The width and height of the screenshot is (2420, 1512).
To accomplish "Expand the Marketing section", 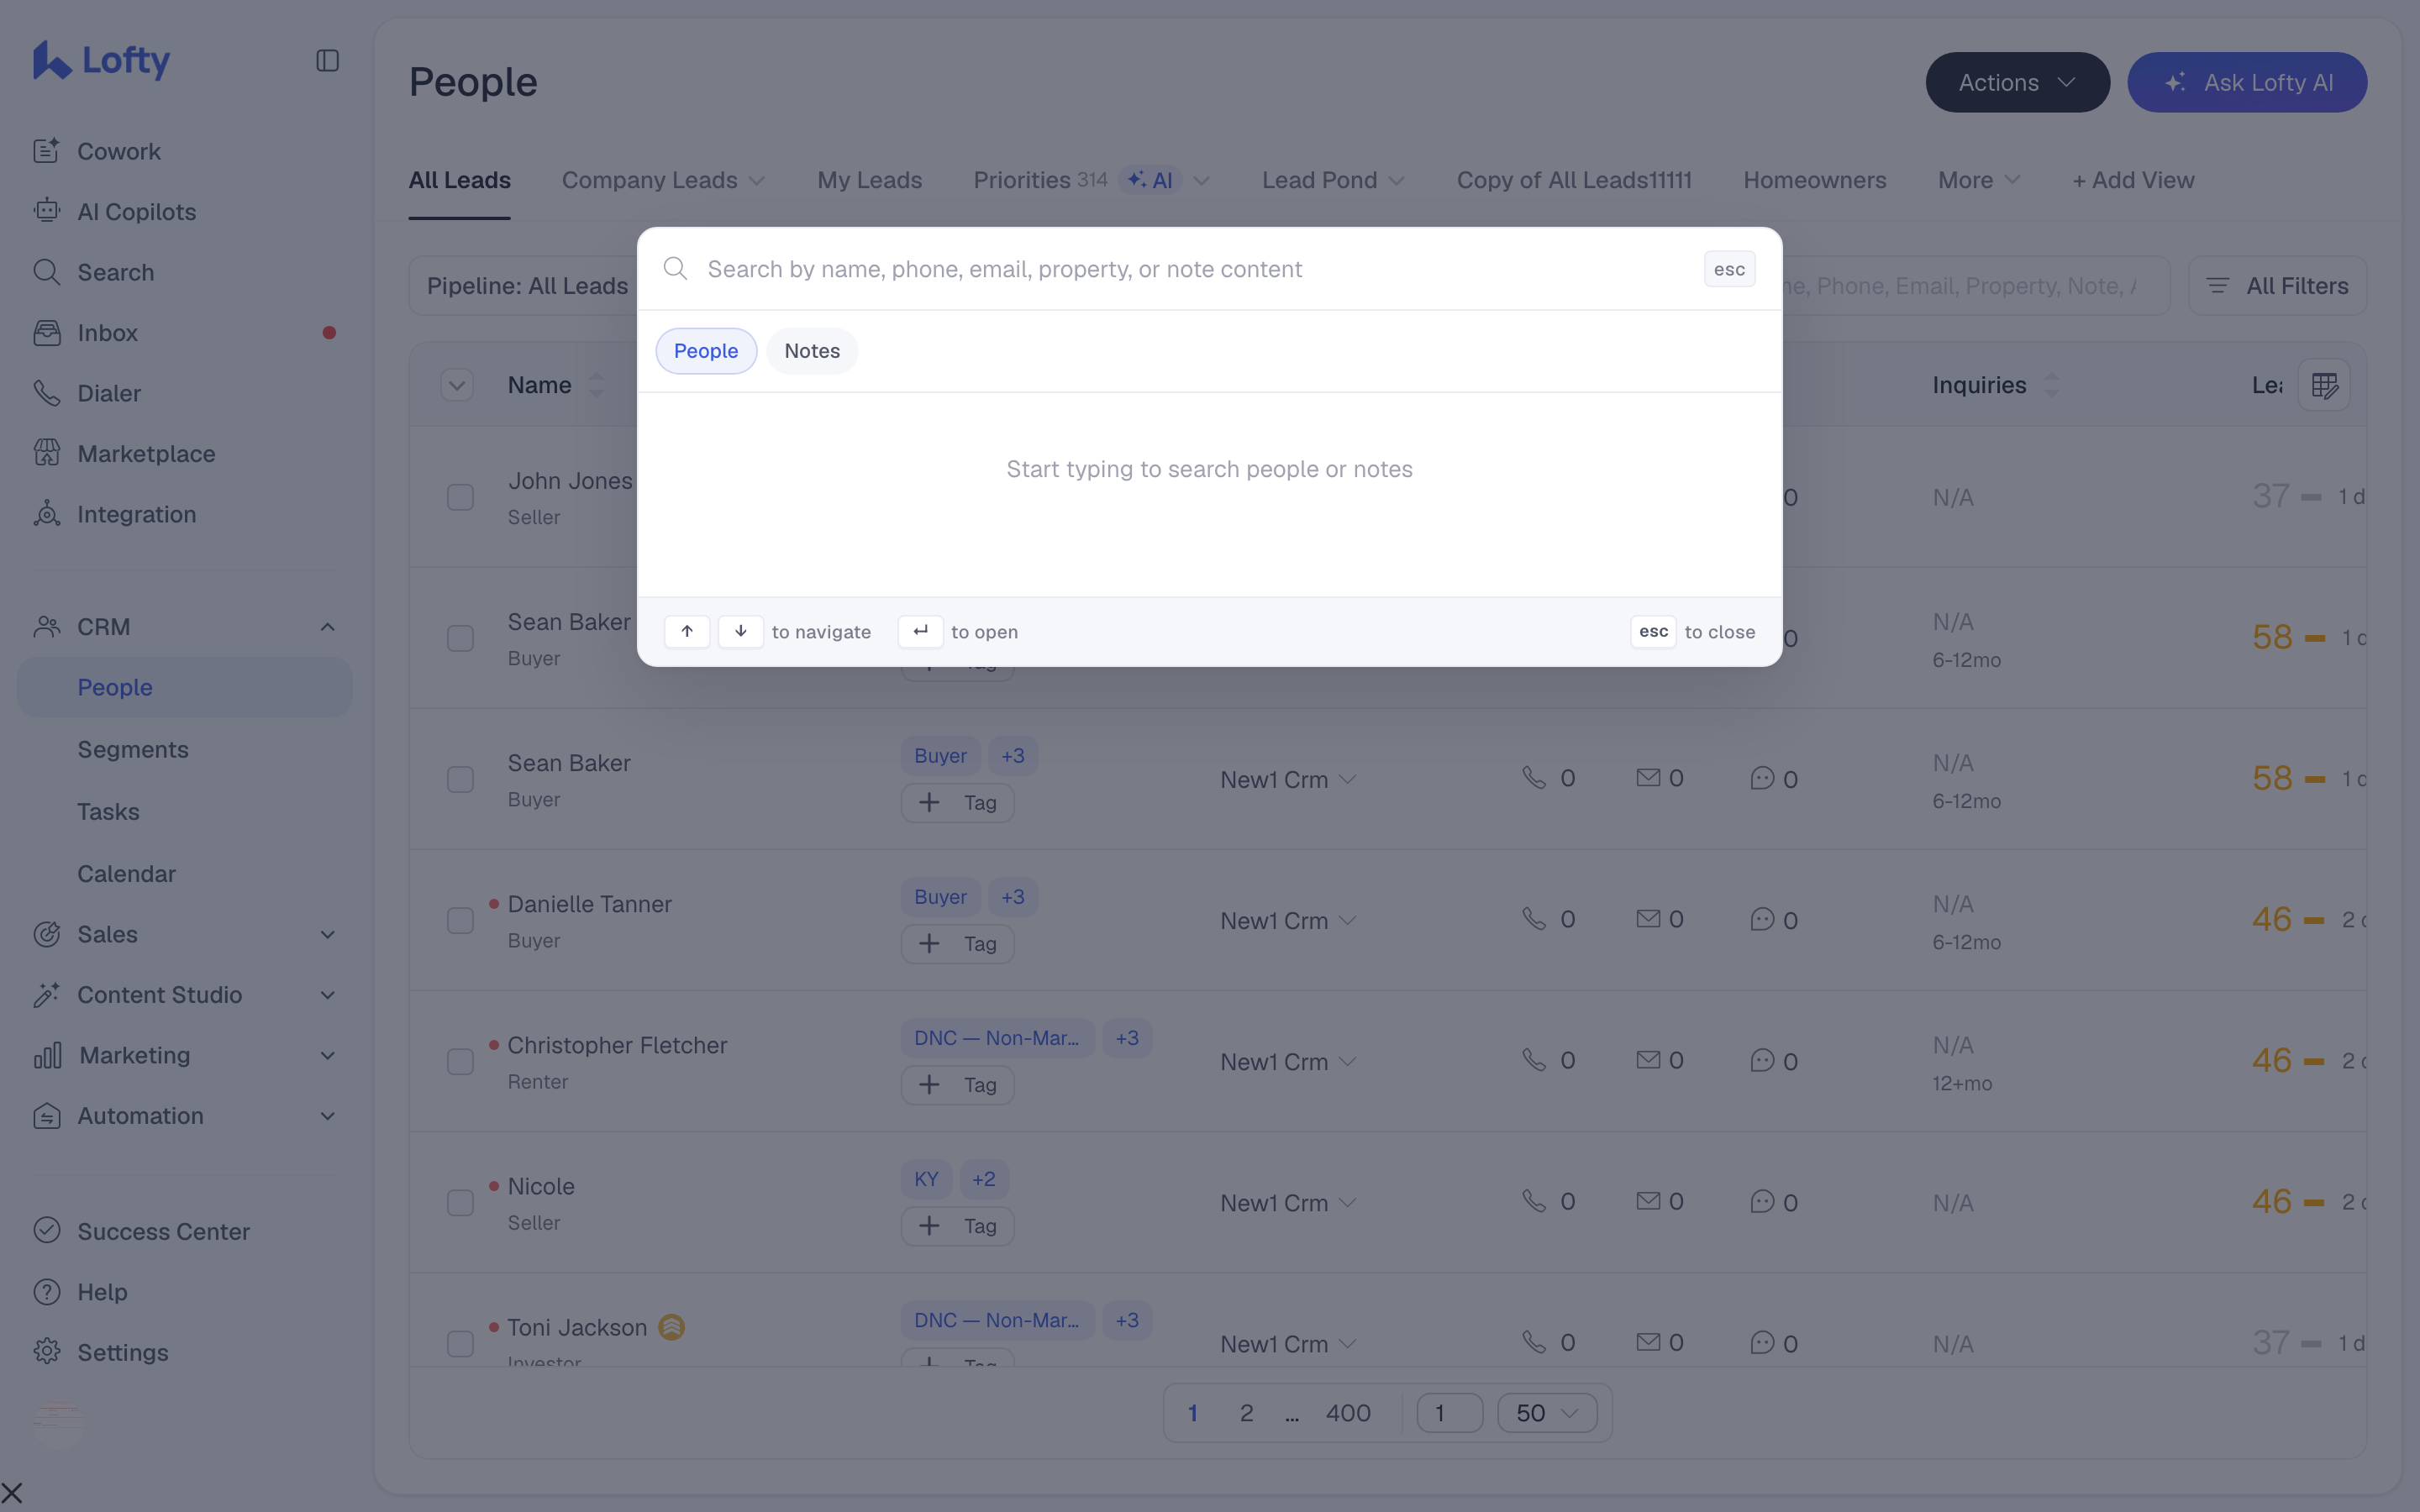I will click(x=327, y=1055).
